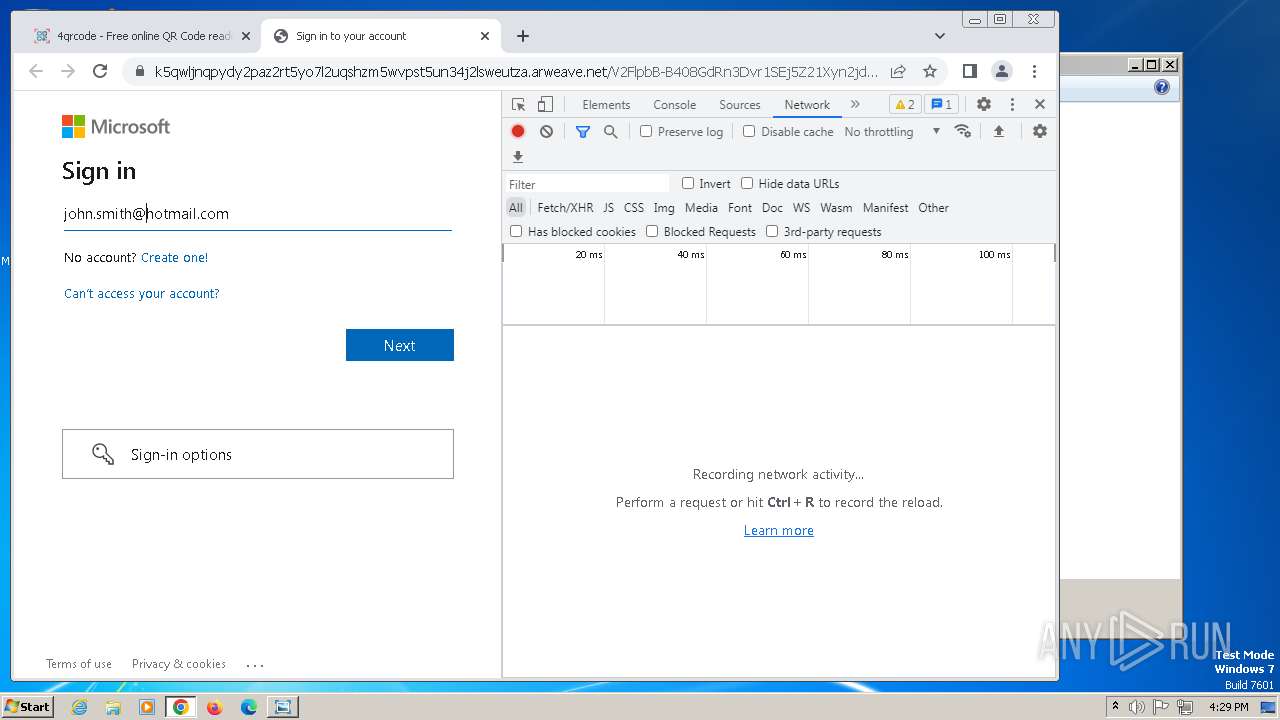The image size is (1280, 720).
Task: Share this page icon in address bar
Action: coord(898,71)
